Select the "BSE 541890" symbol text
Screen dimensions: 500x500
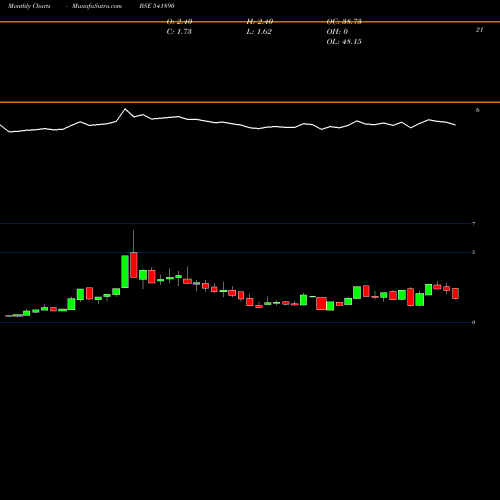[157, 6]
